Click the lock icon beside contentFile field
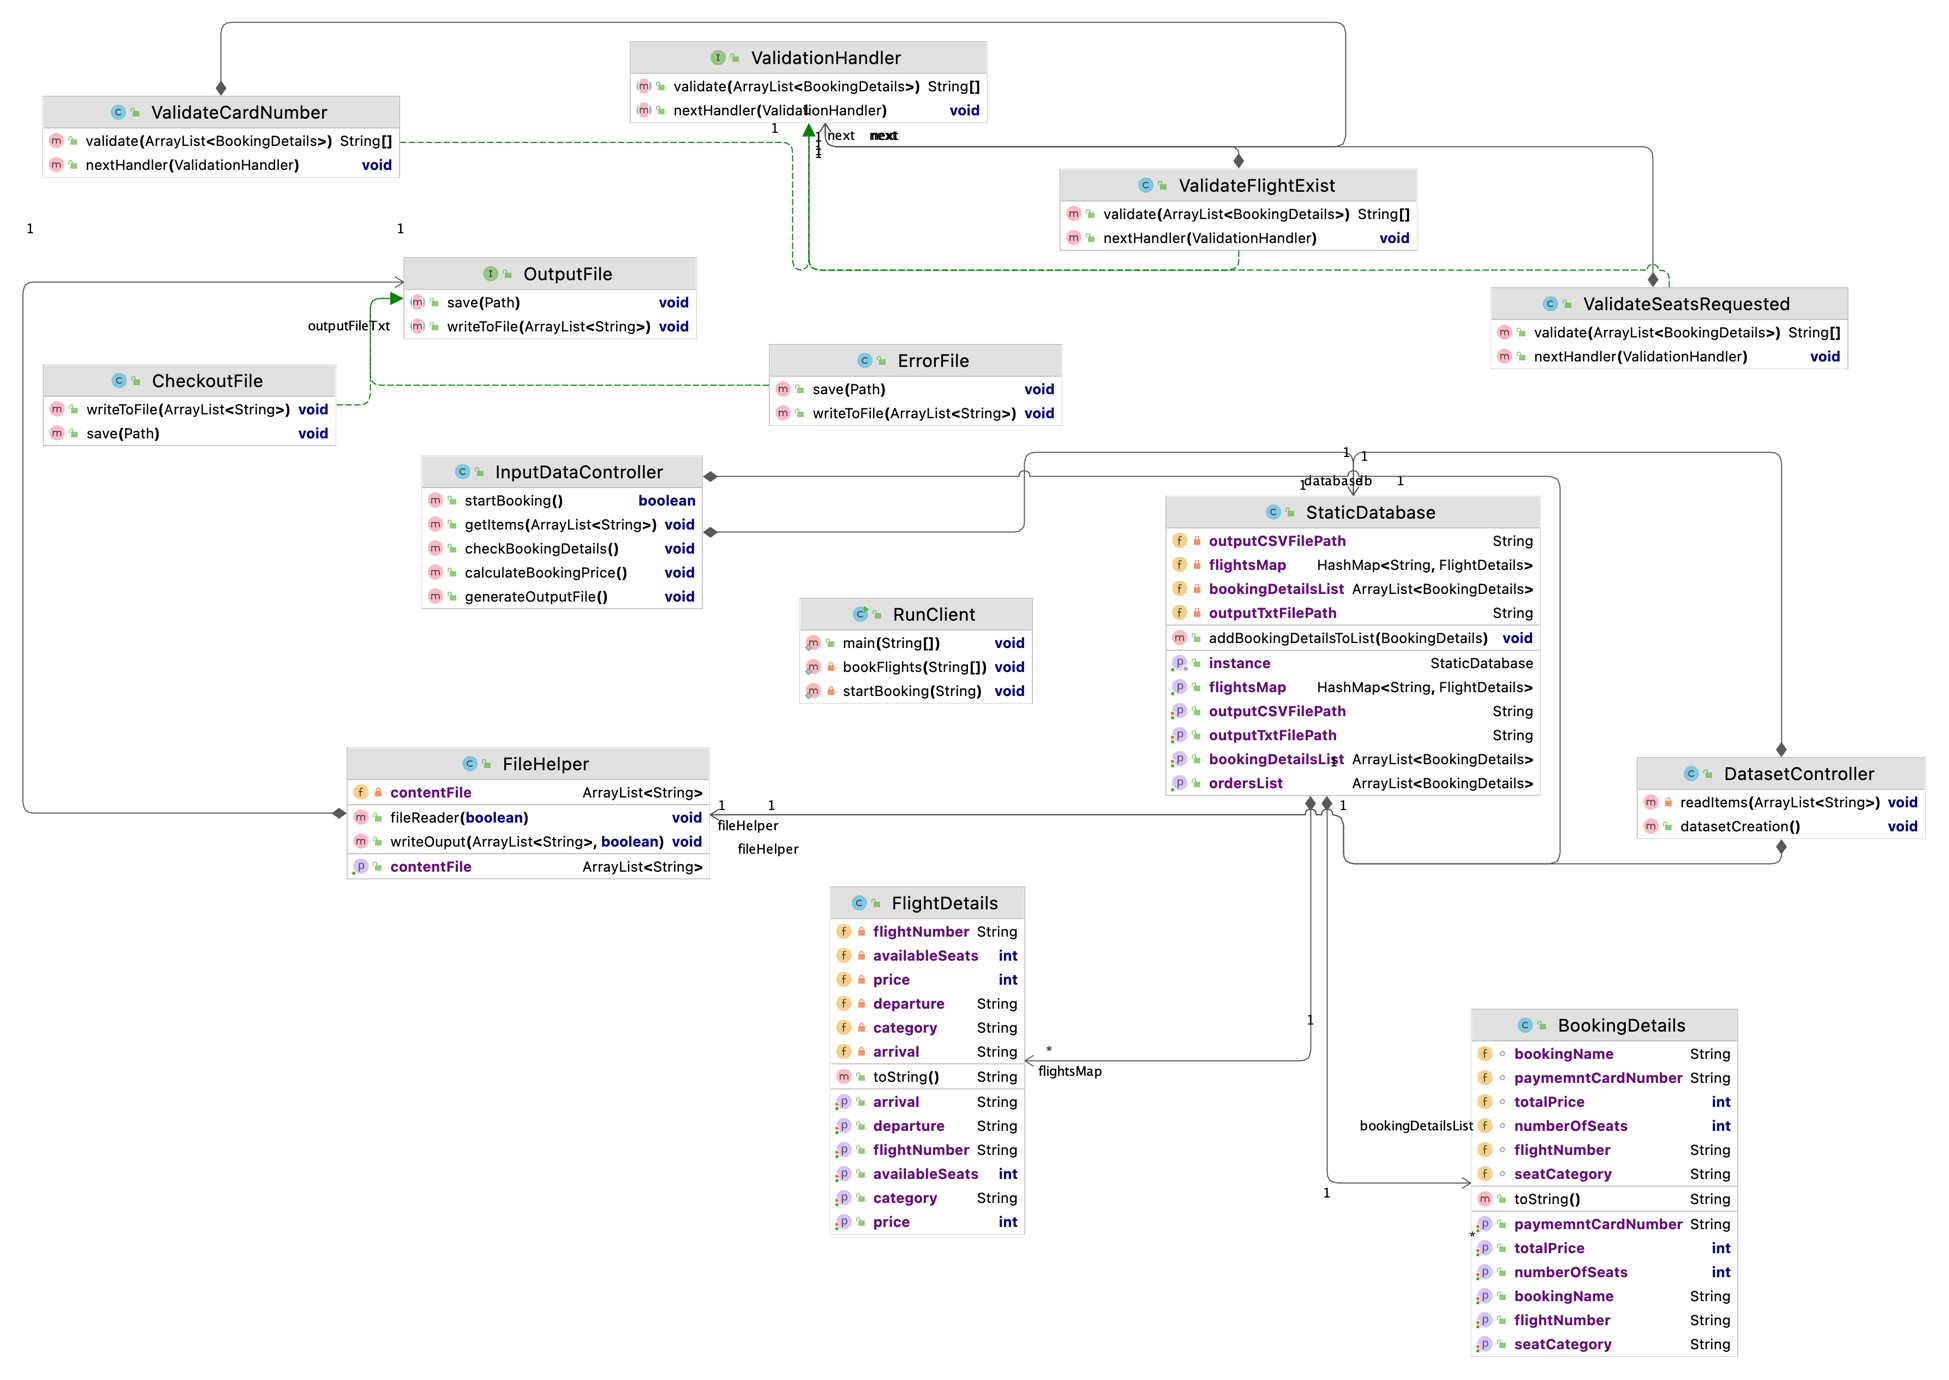1949x1380 pixels. point(378,793)
